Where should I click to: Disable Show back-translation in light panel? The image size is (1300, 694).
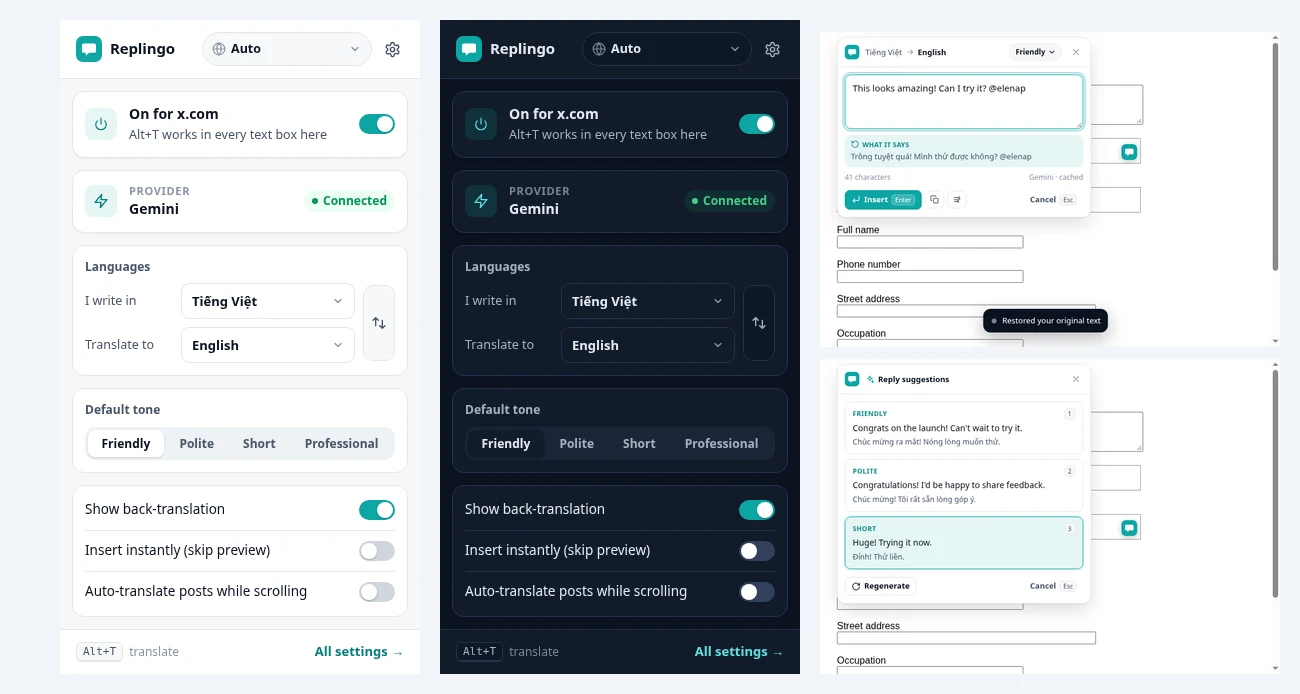(x=377, y=510)
